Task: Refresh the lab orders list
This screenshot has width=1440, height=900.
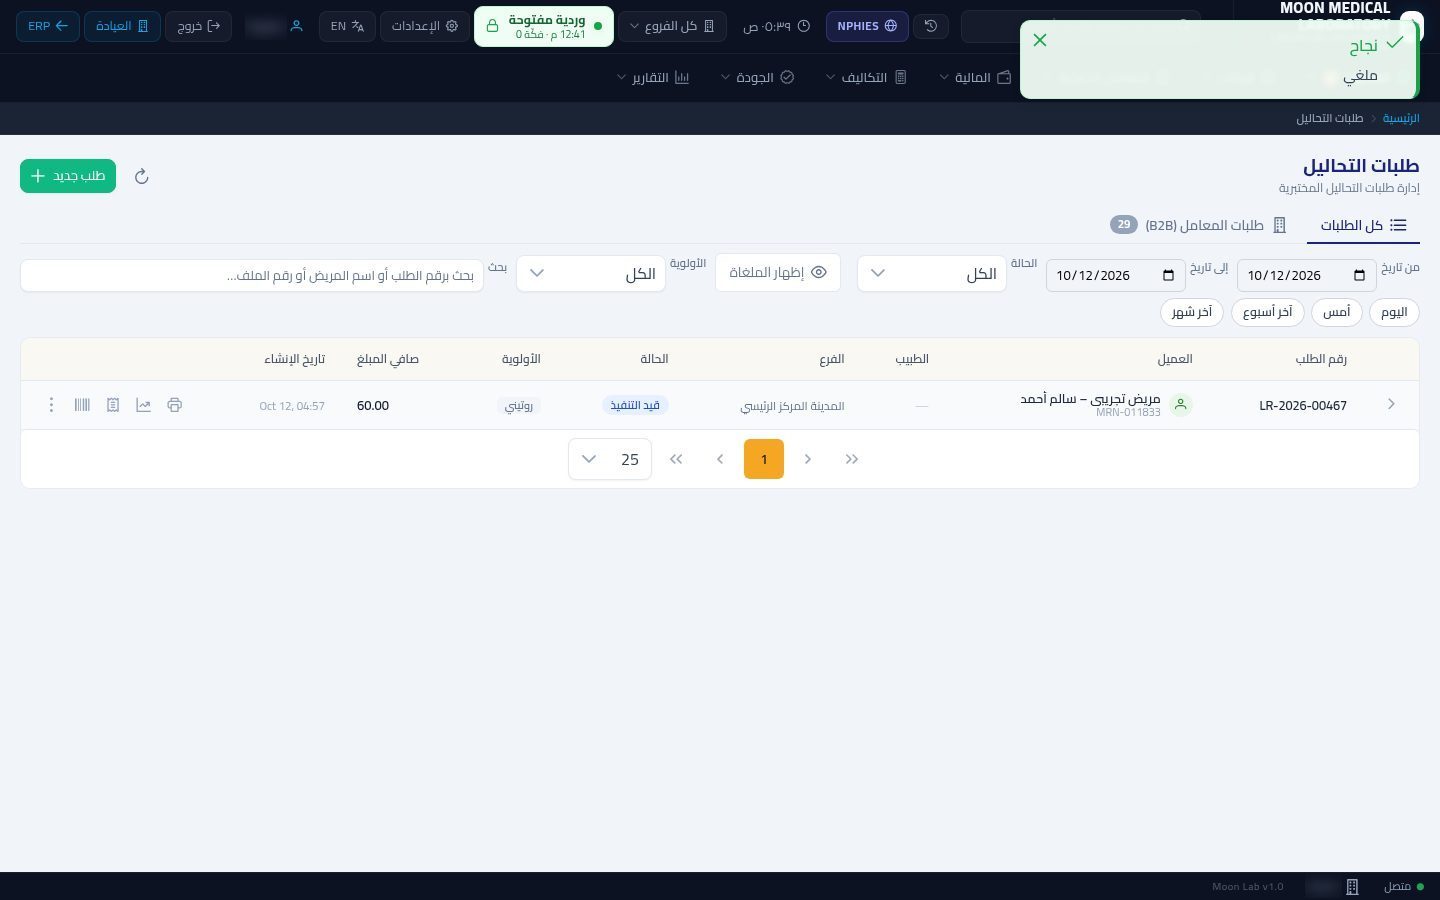Action: 141,176
